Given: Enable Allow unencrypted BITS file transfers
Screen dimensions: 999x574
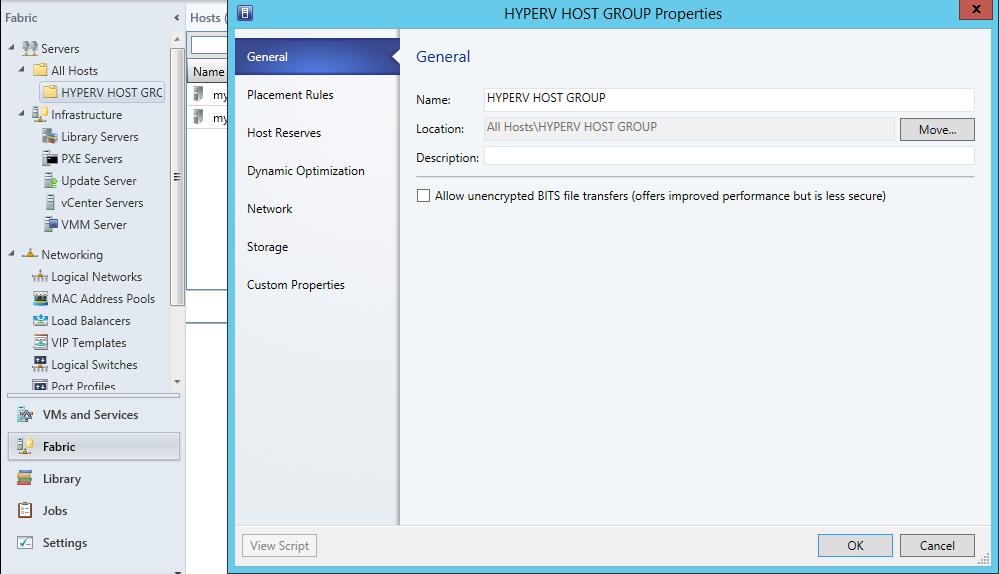Looking at the screenshot, I should click(423, 196).
